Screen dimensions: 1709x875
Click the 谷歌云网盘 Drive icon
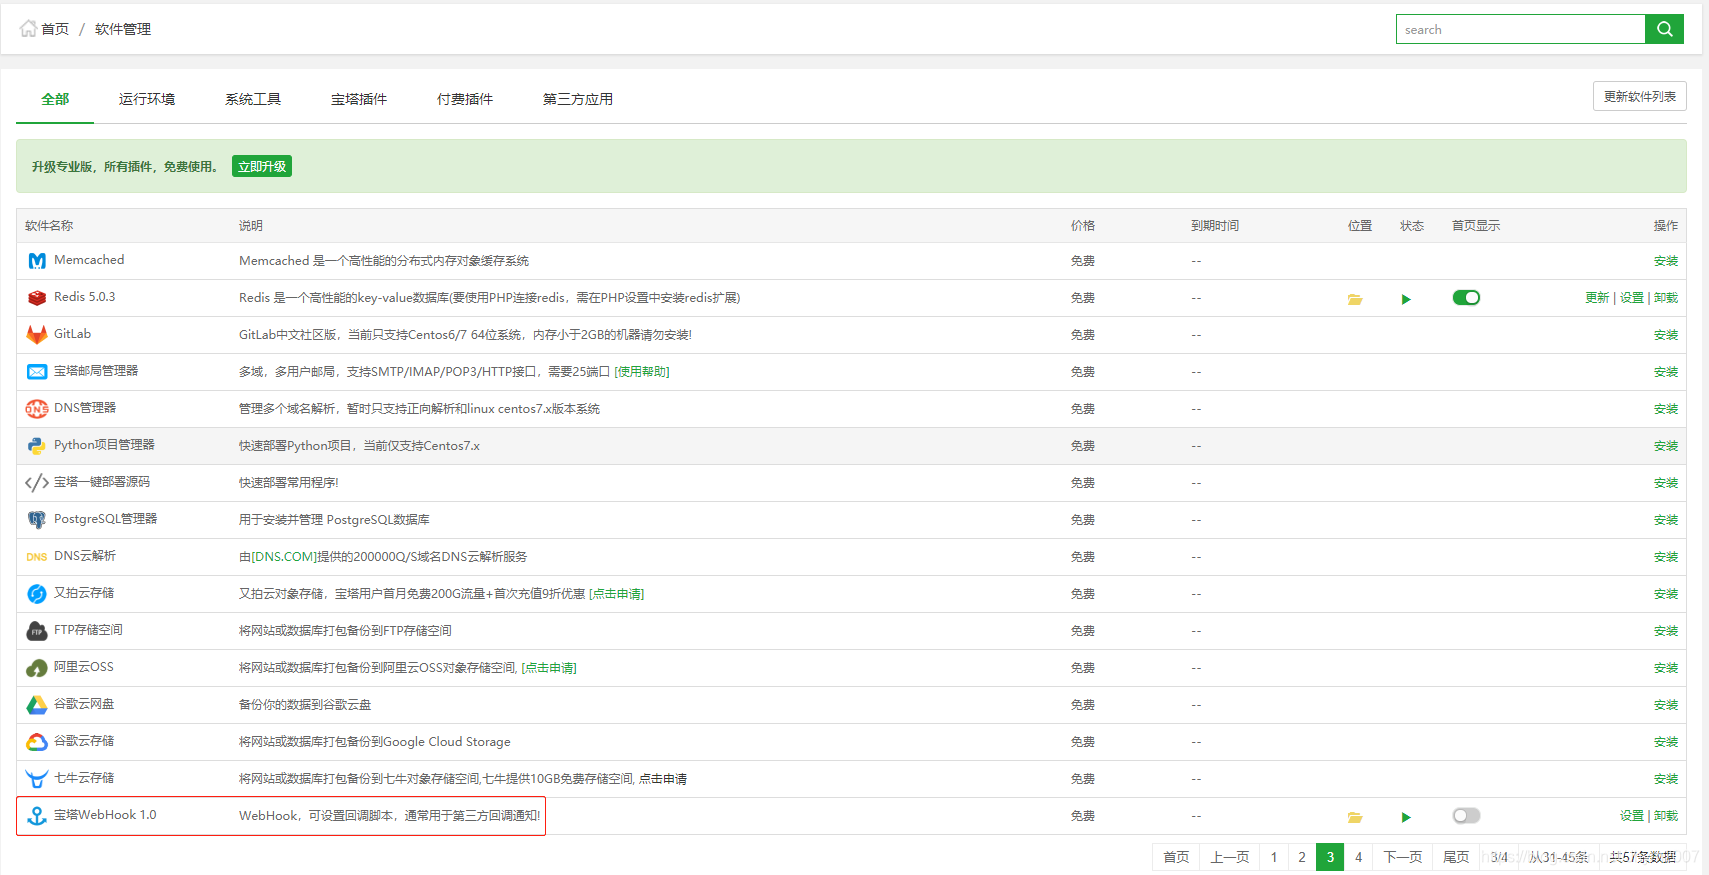37,705
